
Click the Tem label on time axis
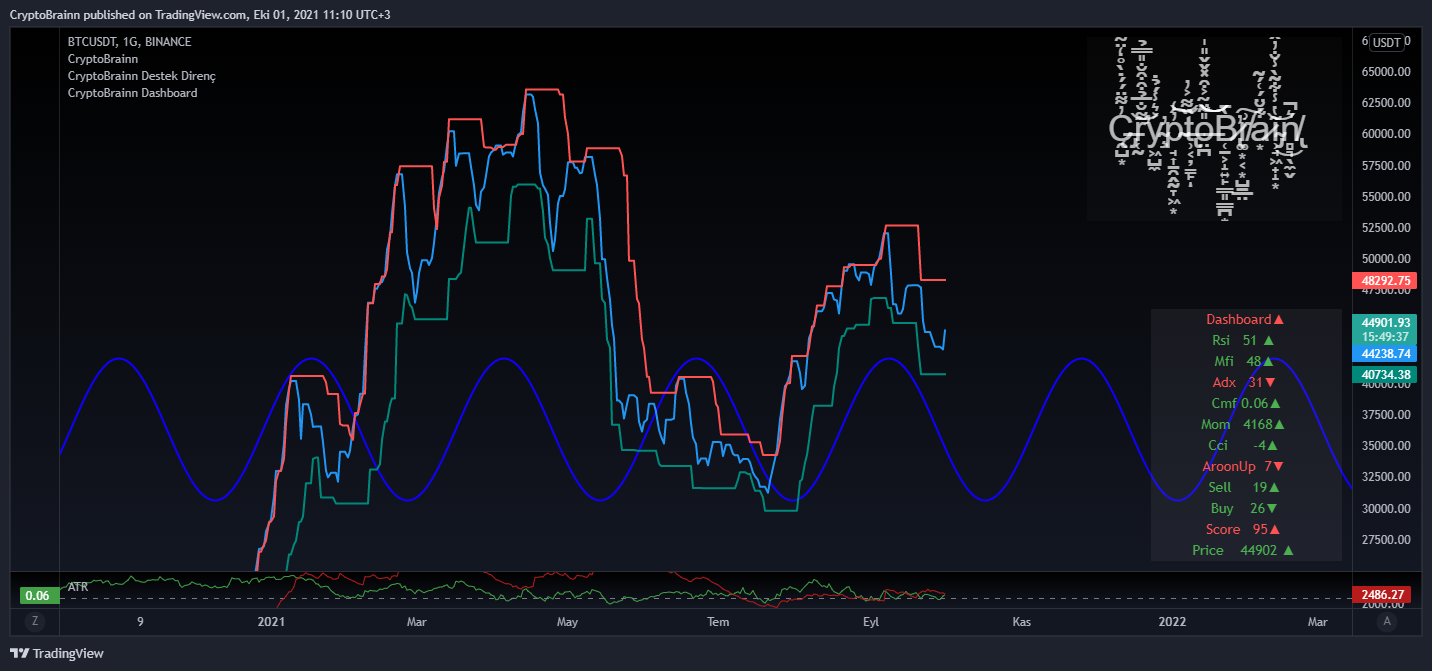click(x=718, y=622)
